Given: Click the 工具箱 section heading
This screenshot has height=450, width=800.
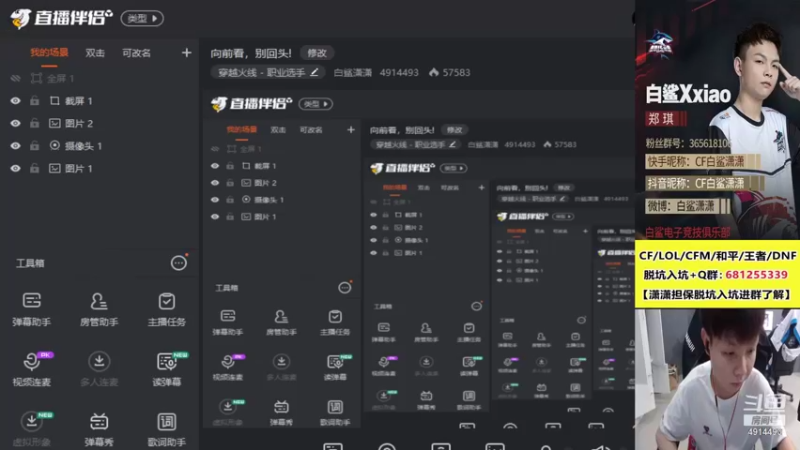Looking at the screenshot, I should [x=30, y=263].
